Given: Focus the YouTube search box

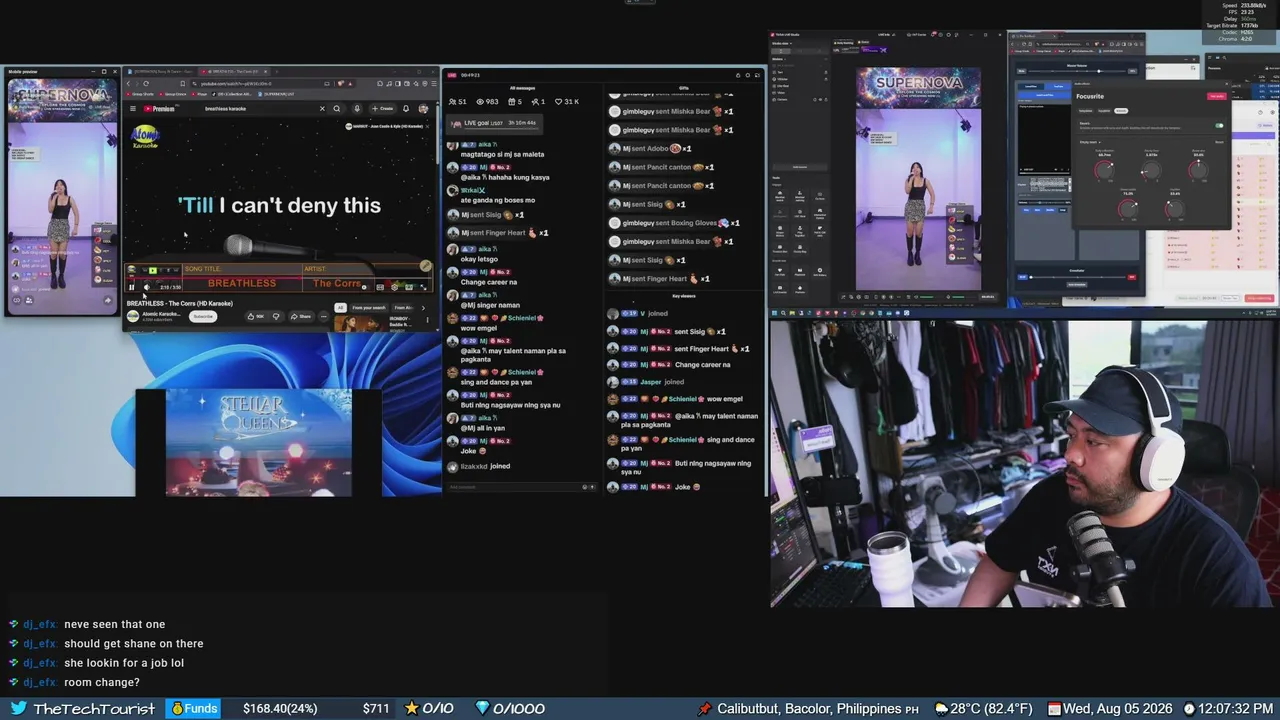Looking at the screenshot, I should [260, 108].
